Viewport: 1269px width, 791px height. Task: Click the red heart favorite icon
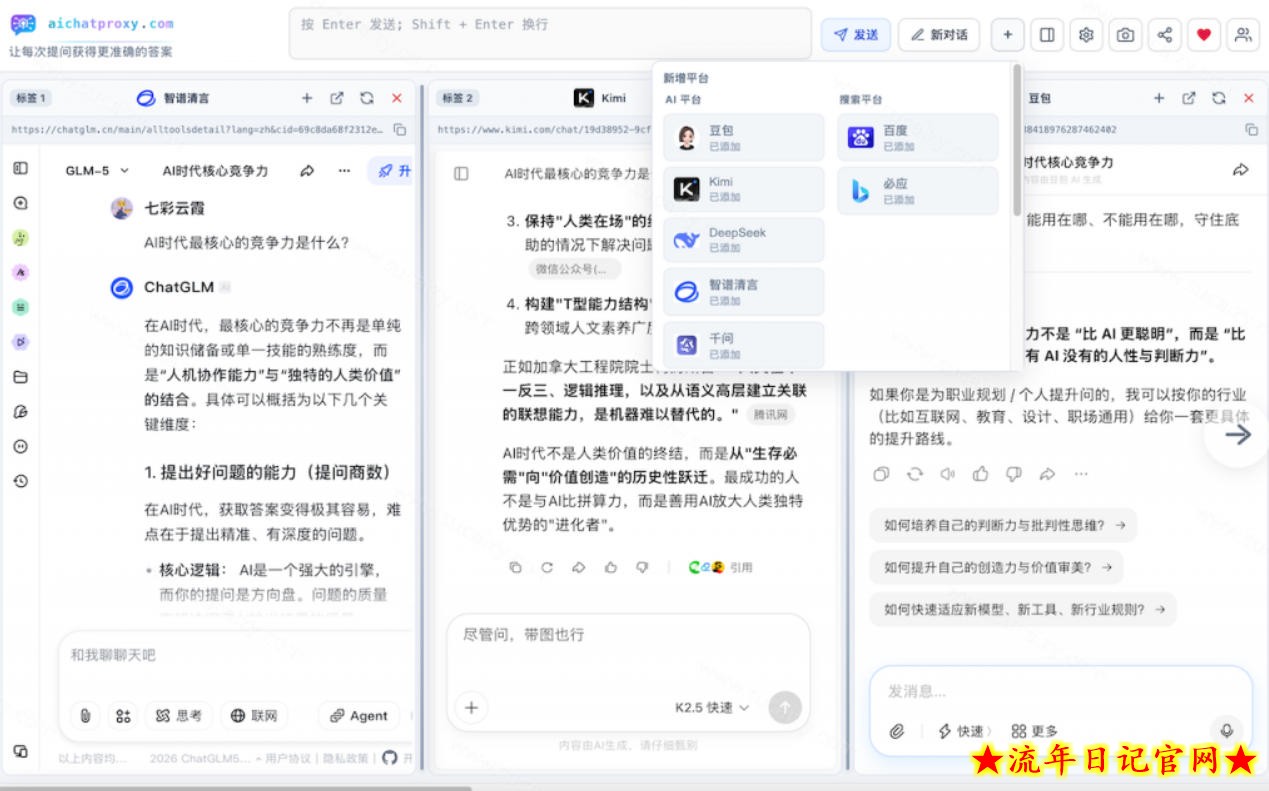(x=1204, y=35)
